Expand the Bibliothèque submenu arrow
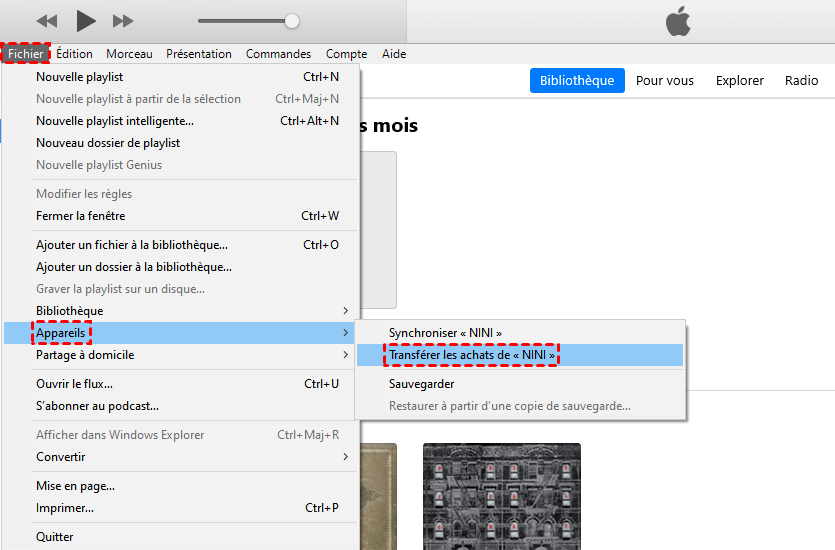This screenshot has width=835, height=550. [x=346, y=311]
